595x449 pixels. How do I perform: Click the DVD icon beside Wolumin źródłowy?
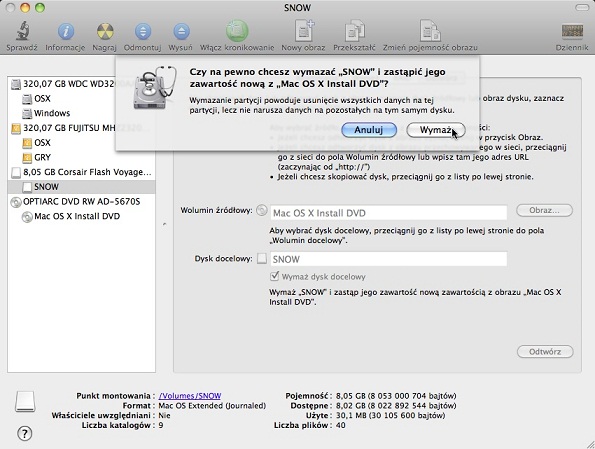(x=261, y=210)
